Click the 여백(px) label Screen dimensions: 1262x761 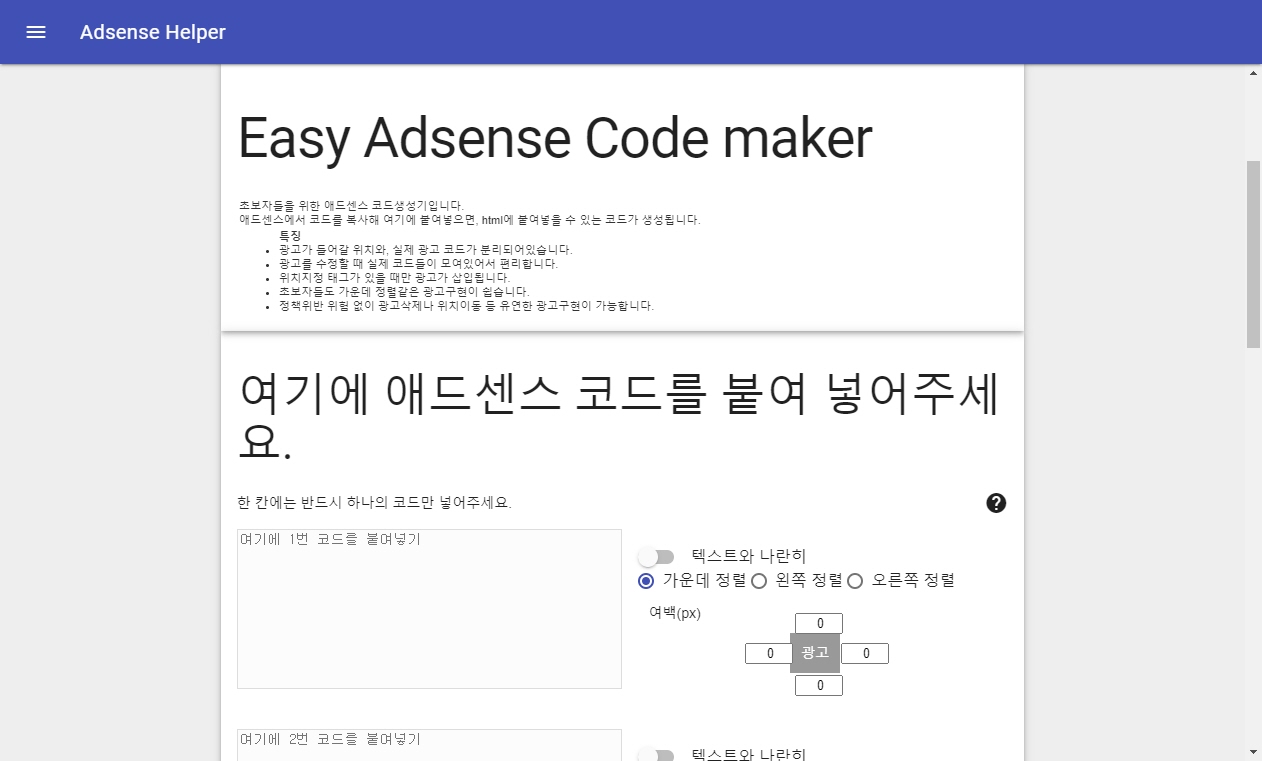click(675, 613)
